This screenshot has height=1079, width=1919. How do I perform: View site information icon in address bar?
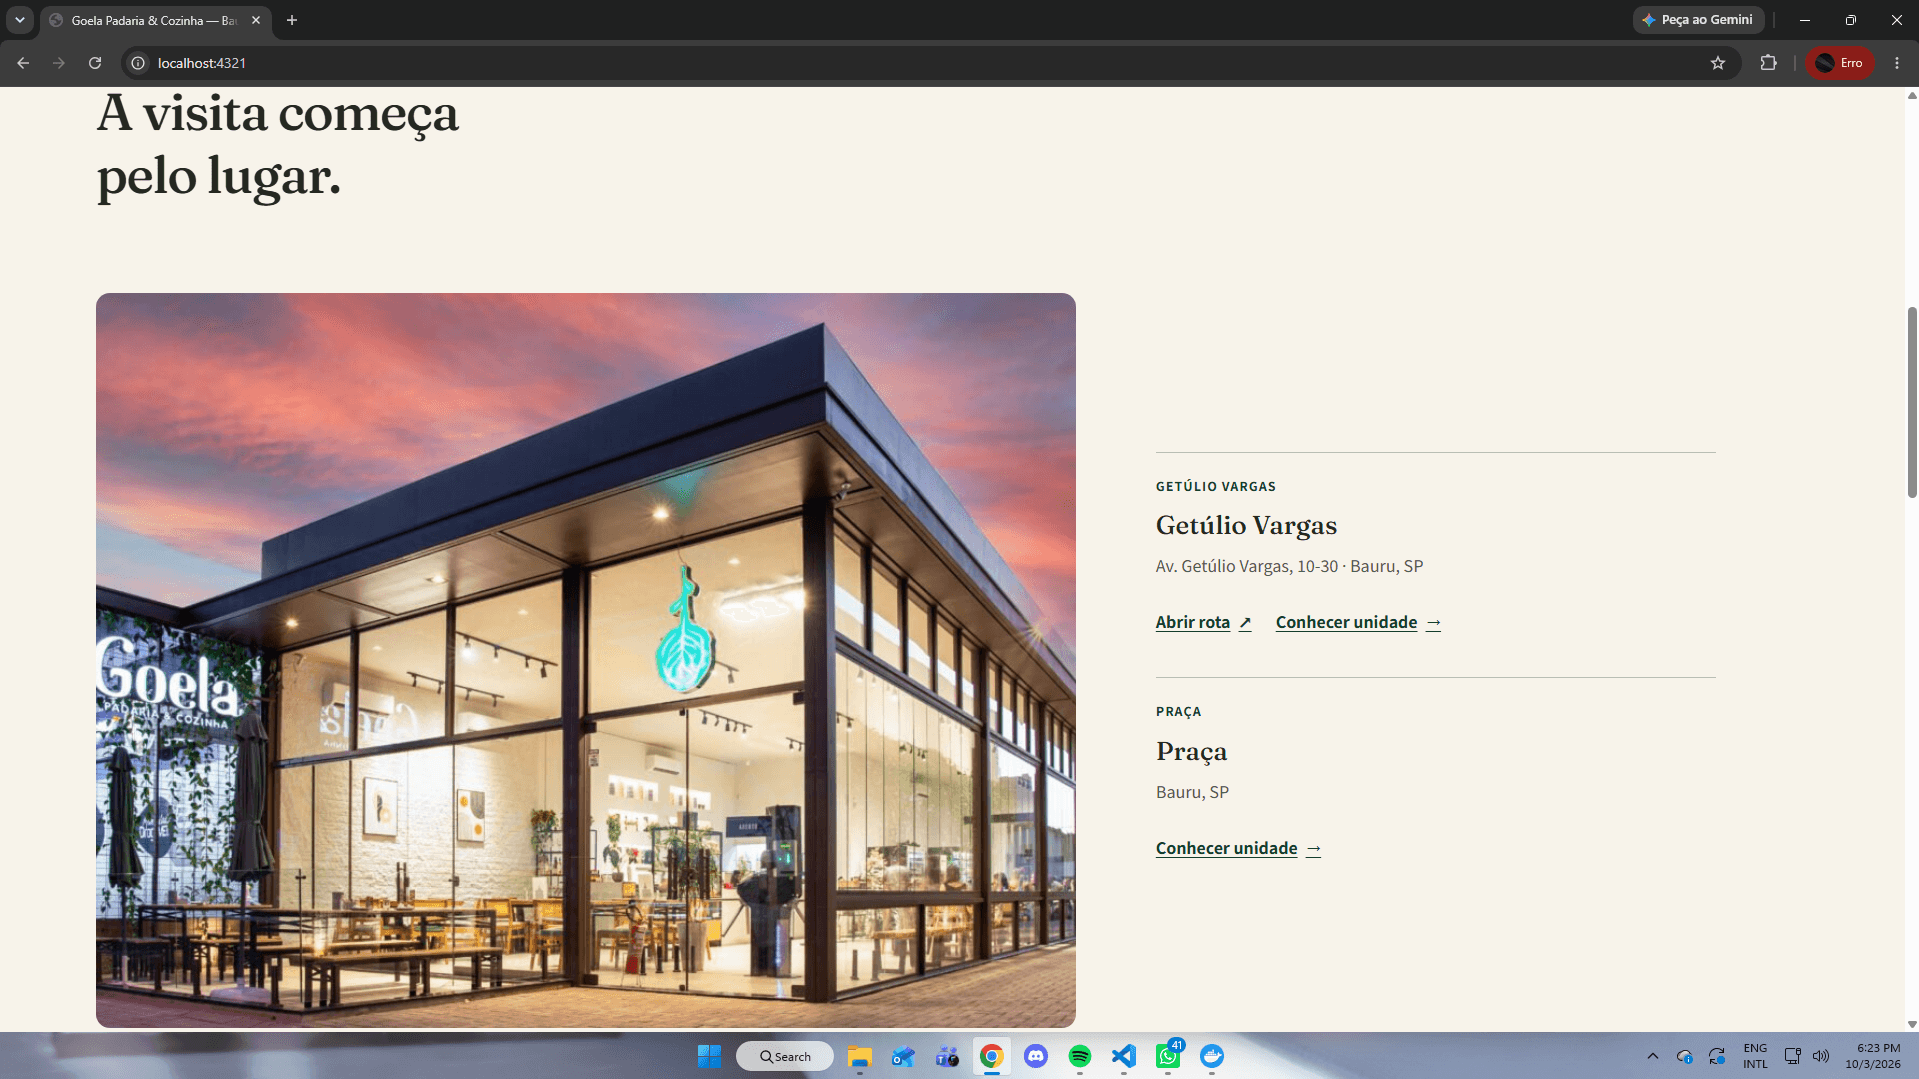[x=138, y=63]
